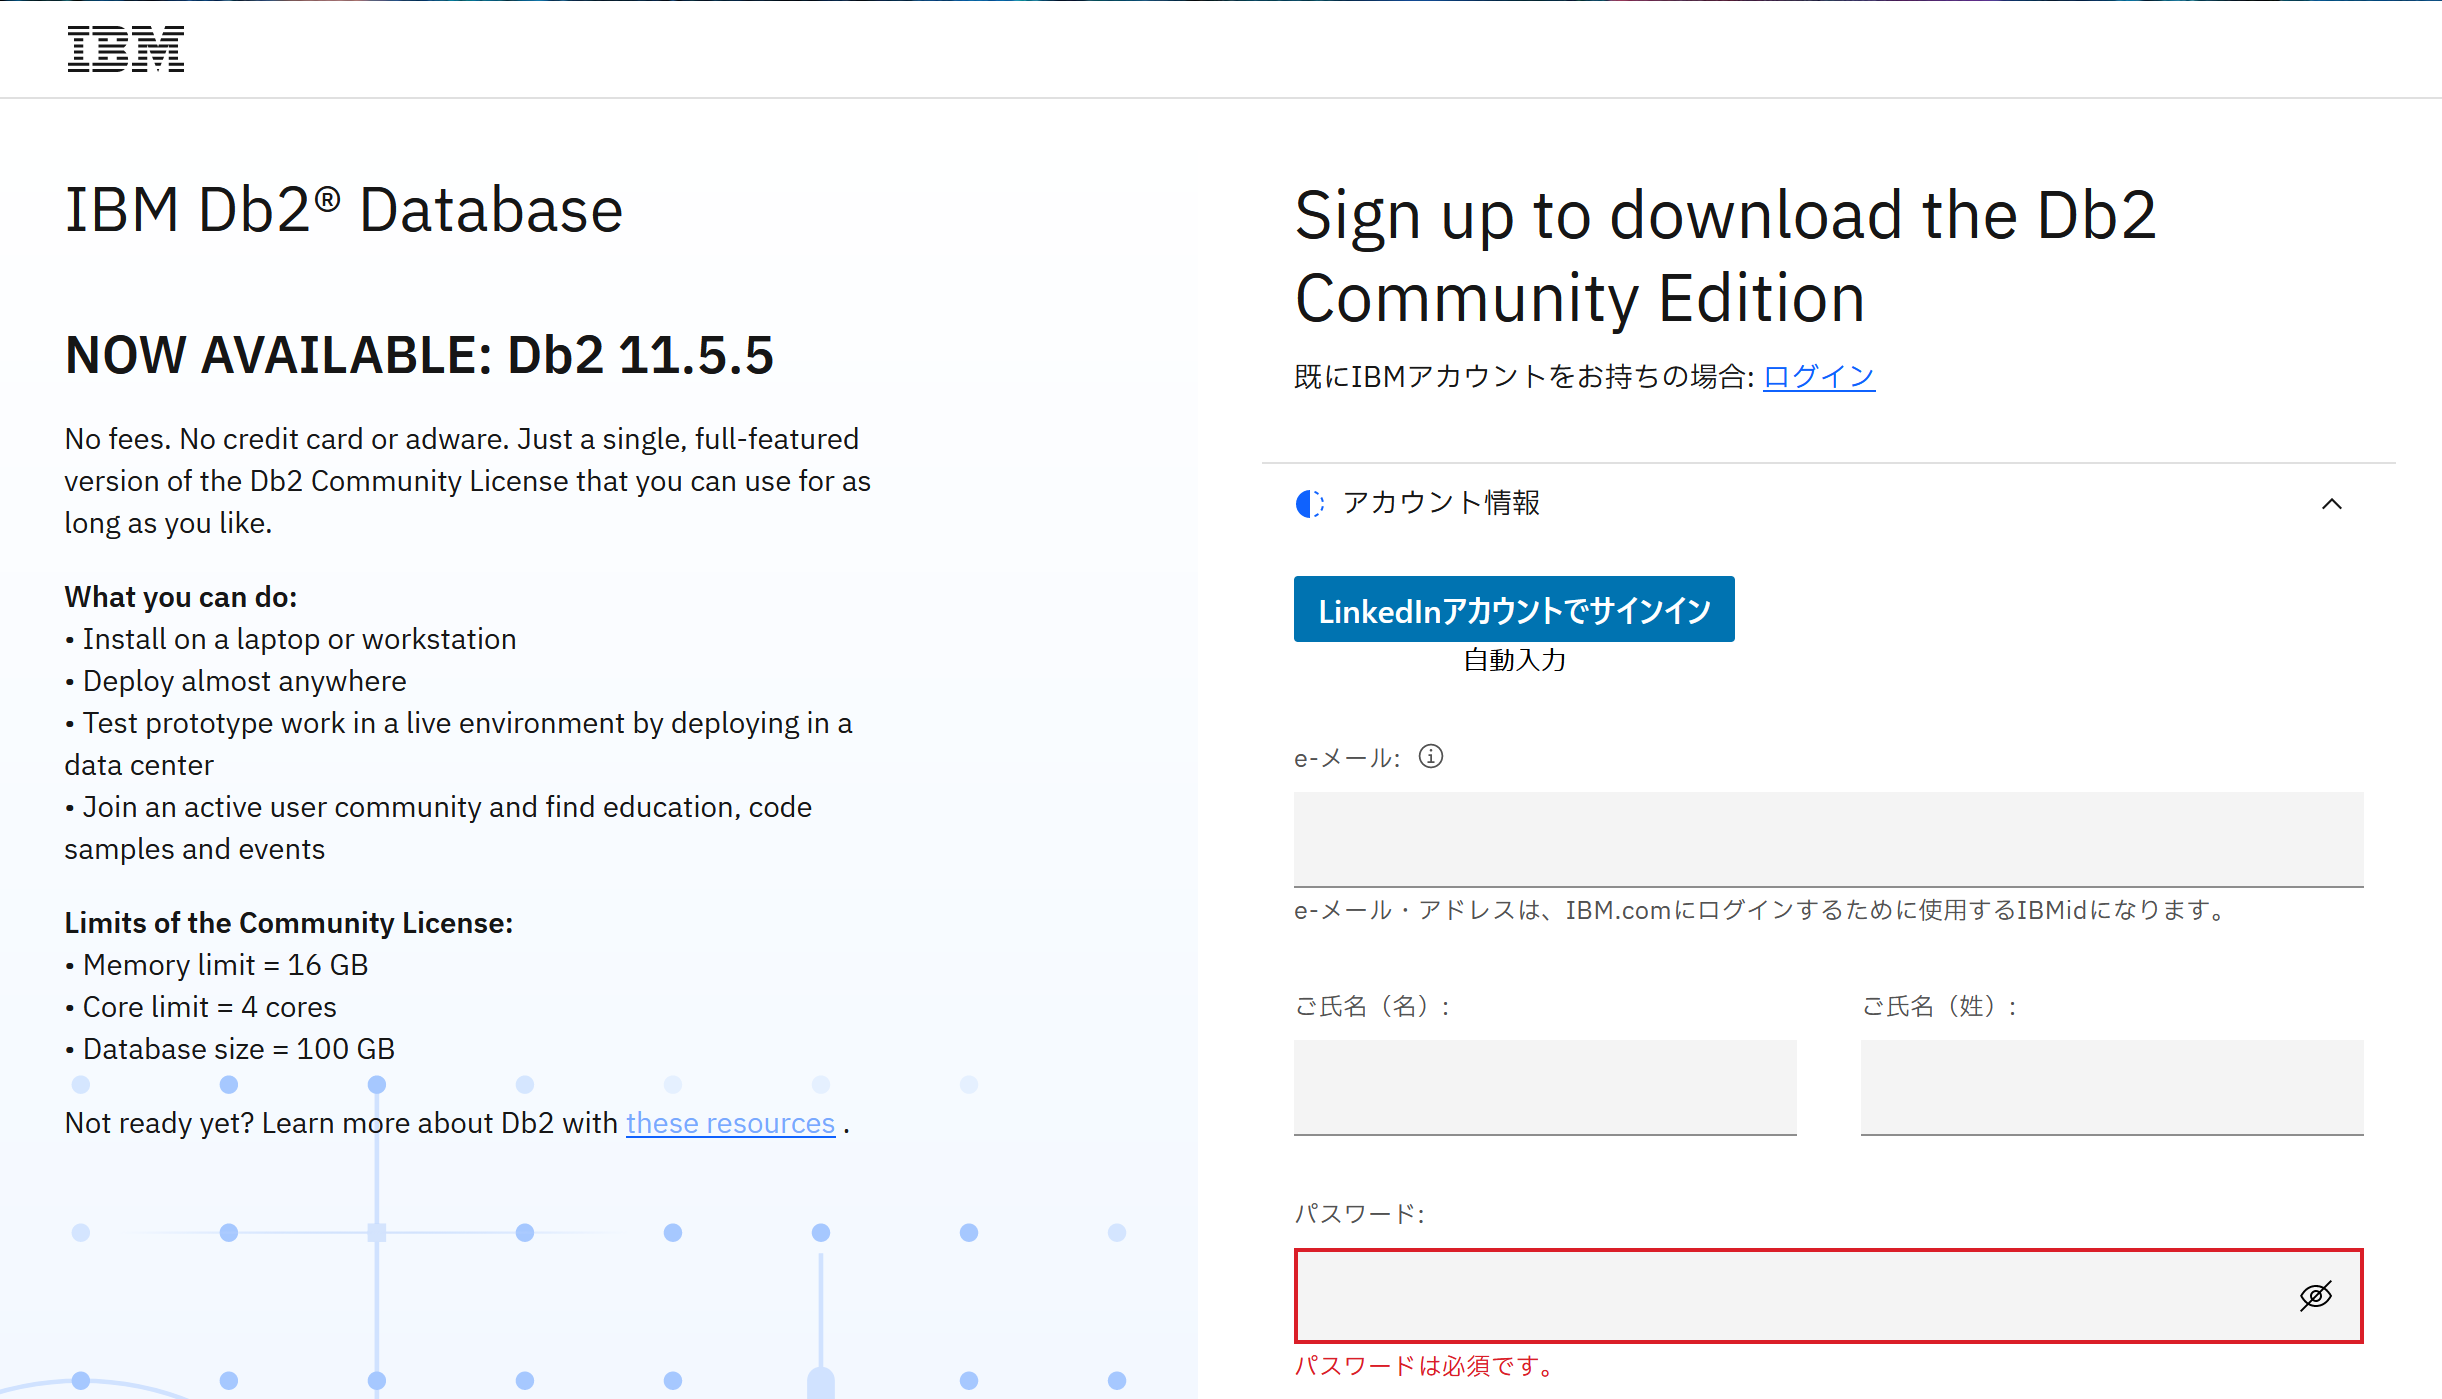Click the アカウント情報 section title

coord(1440,503)
